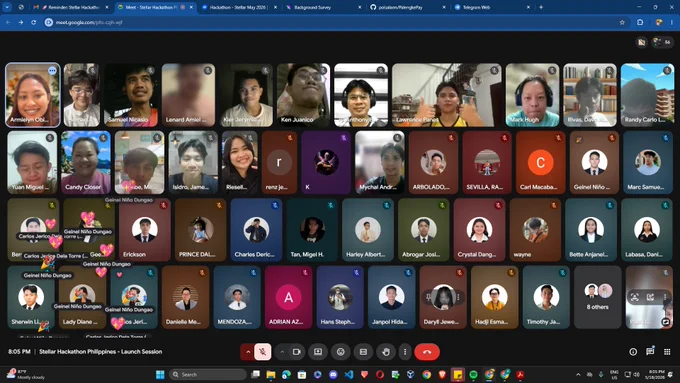Pin Daryll Jewe's tile using pin icon
The image size is (680, 383).
click(428, 297)
